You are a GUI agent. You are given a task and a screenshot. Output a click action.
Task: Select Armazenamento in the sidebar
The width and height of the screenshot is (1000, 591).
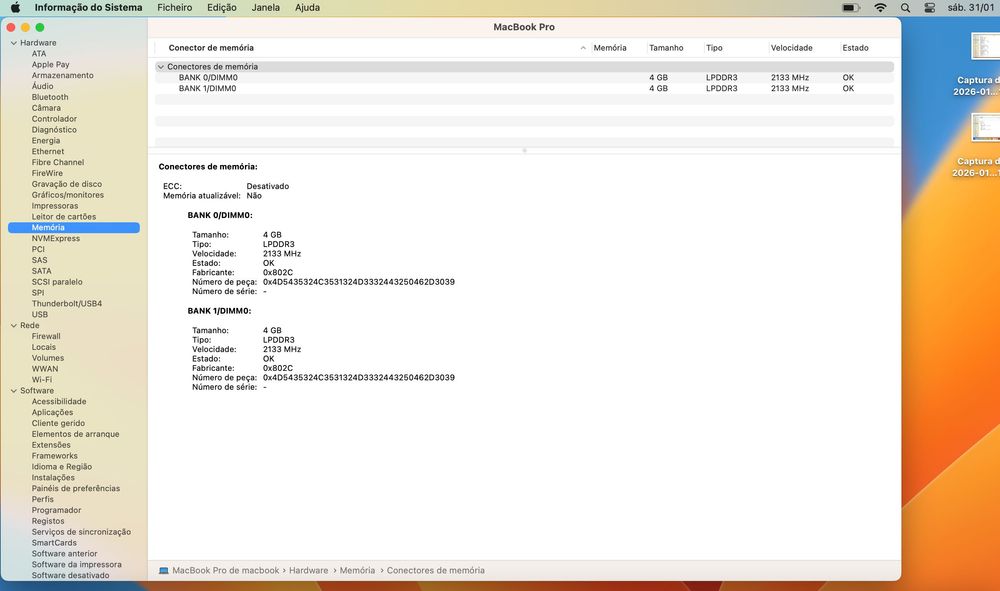[62, 75]
